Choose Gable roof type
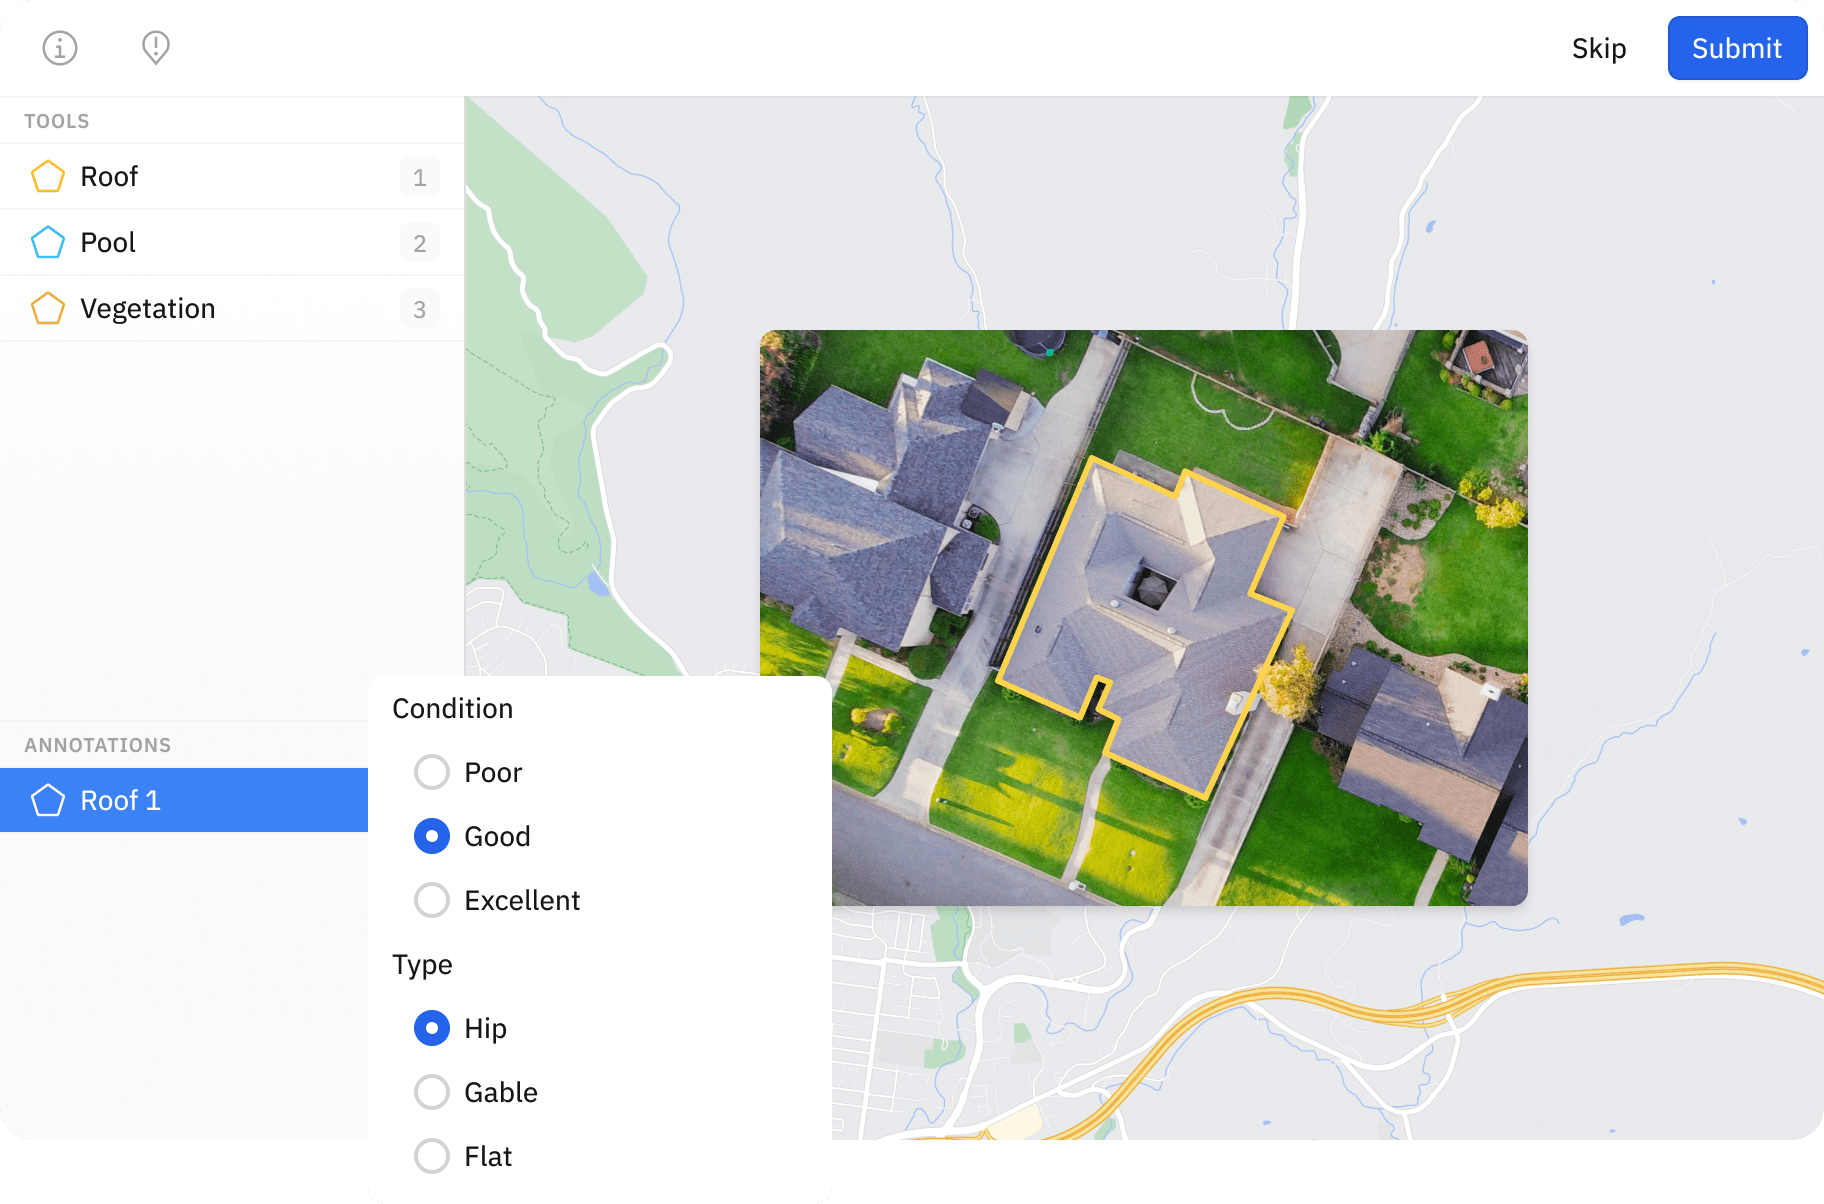The image size is (1824, 1204). coord(432,1092)
